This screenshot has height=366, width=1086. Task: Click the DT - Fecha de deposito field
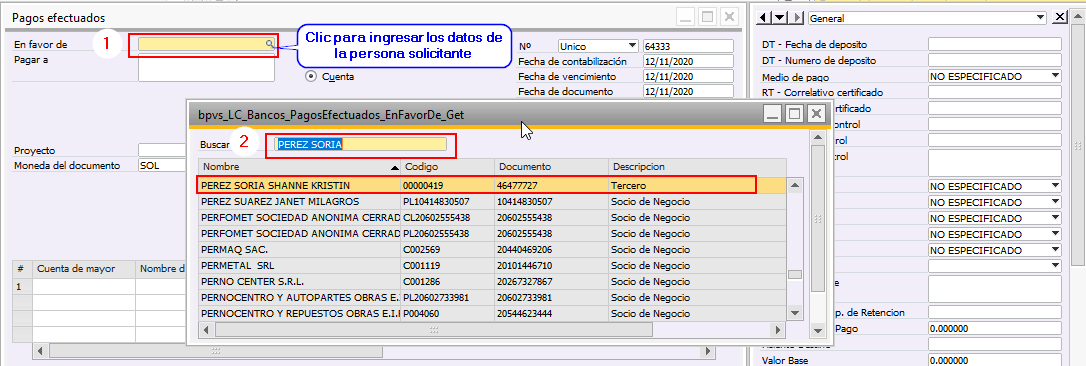(x=995, y=44)
